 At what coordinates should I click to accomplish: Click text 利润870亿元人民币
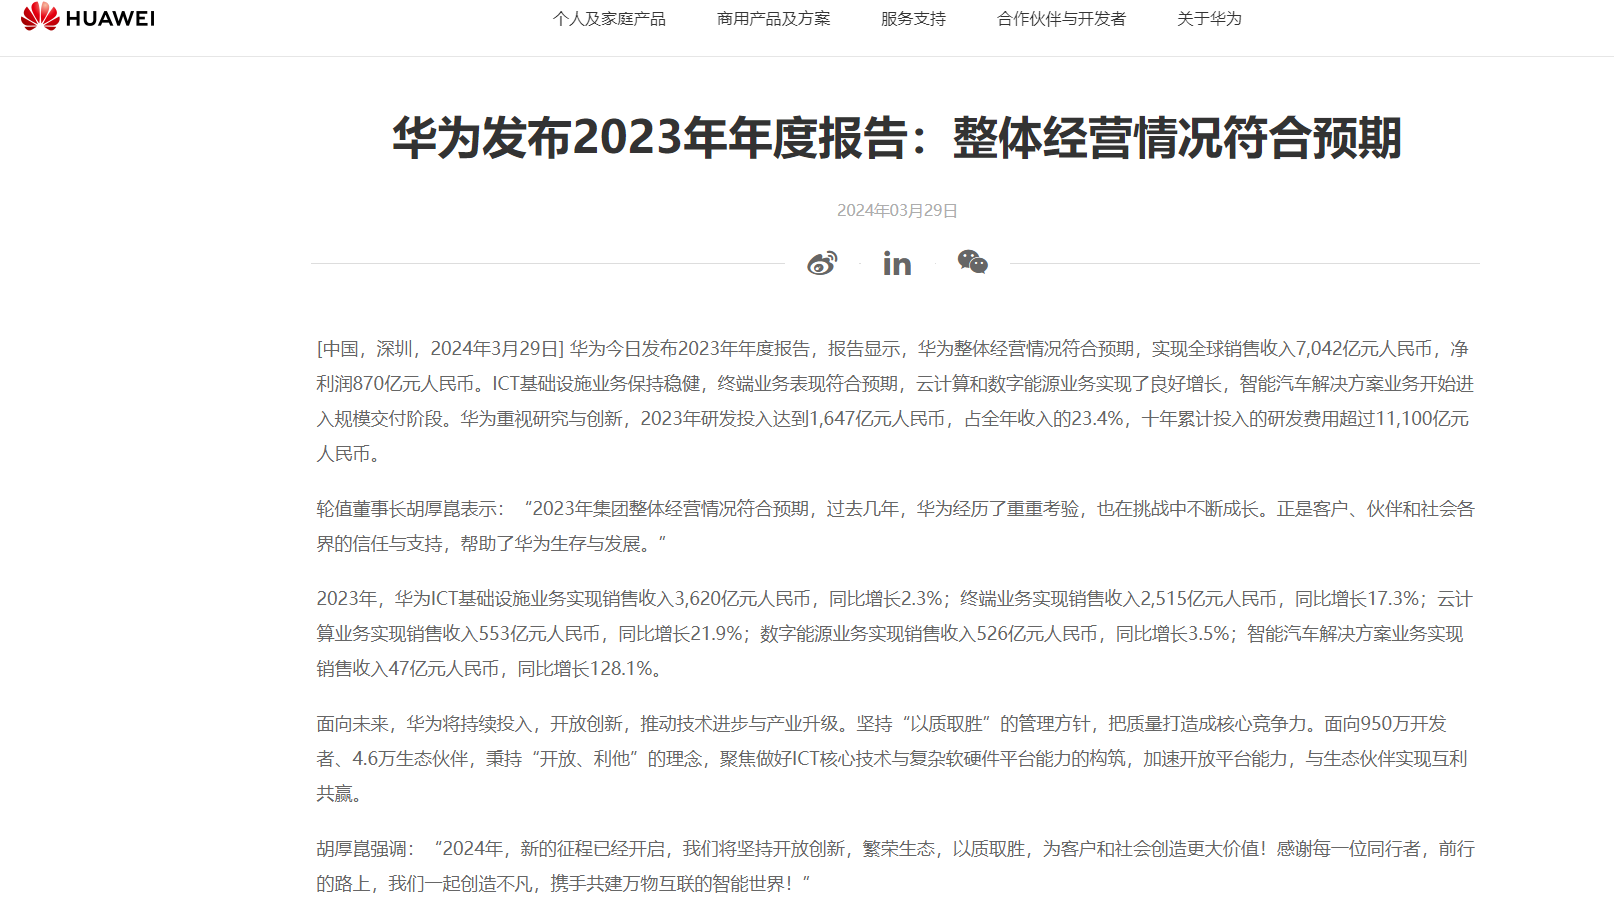[396, 384]
